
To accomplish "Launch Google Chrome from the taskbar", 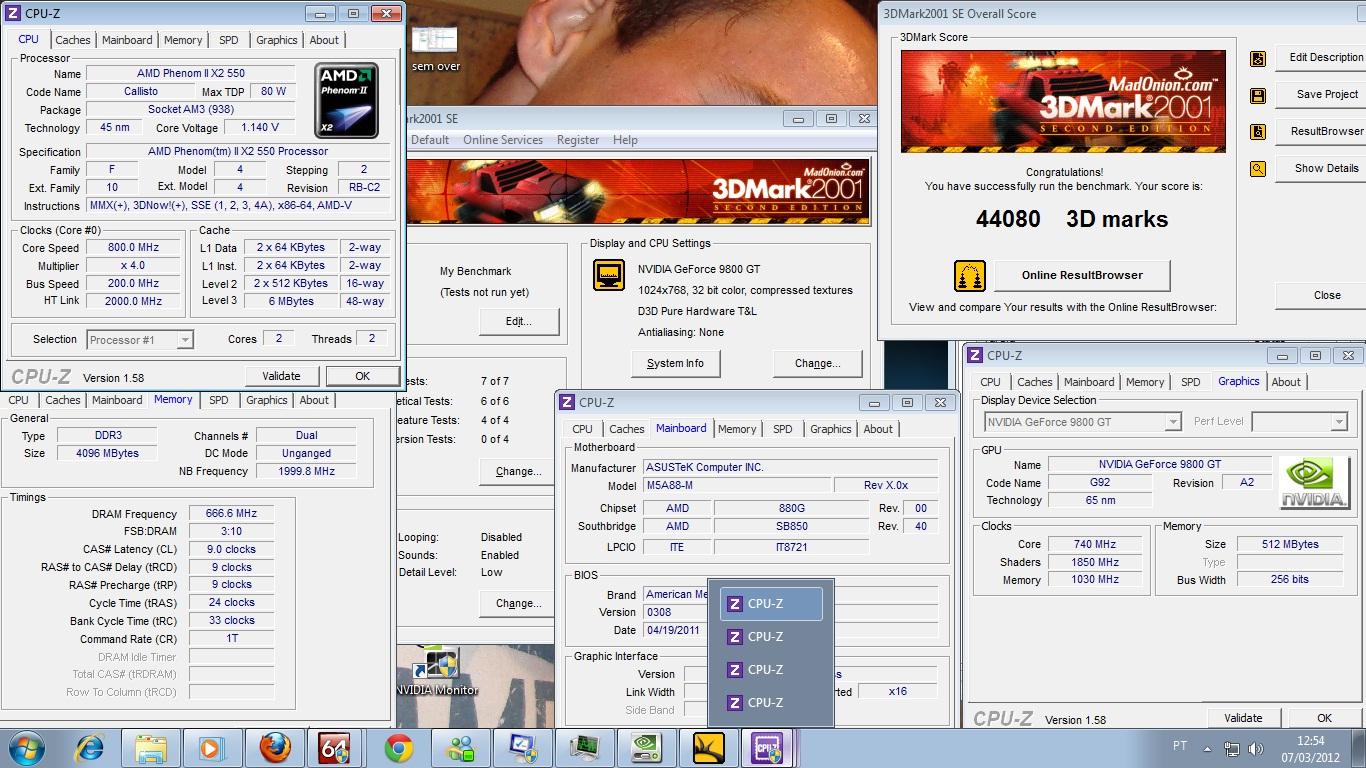I will coord(398,748).
